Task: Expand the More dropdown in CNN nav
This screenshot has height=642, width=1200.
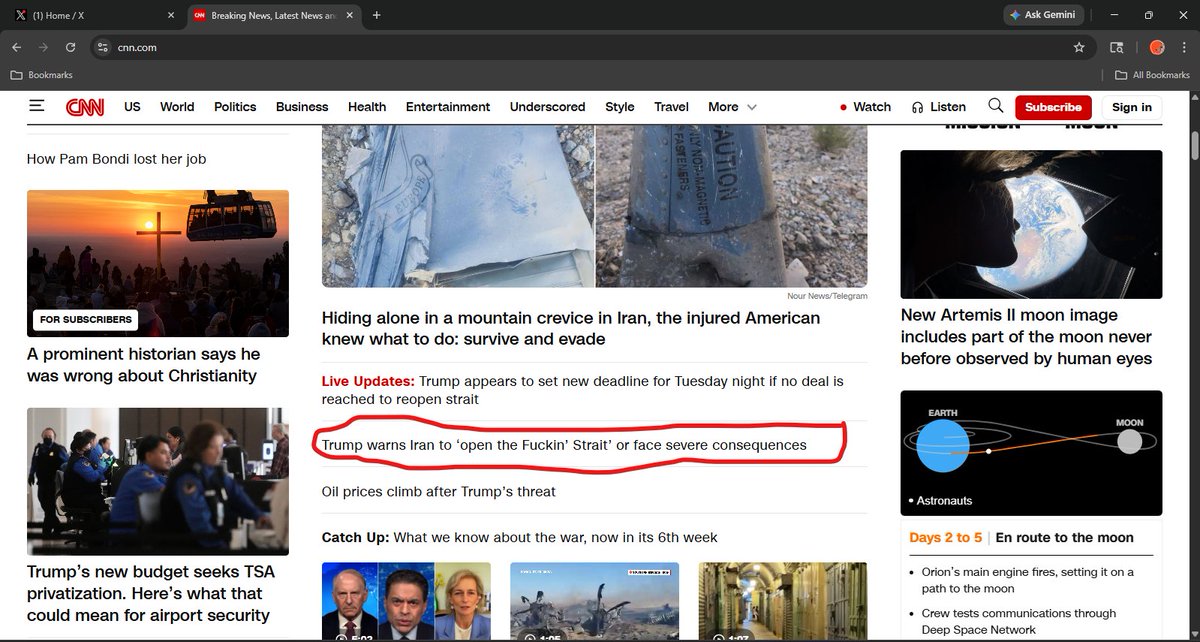Action: pos(732,107)
